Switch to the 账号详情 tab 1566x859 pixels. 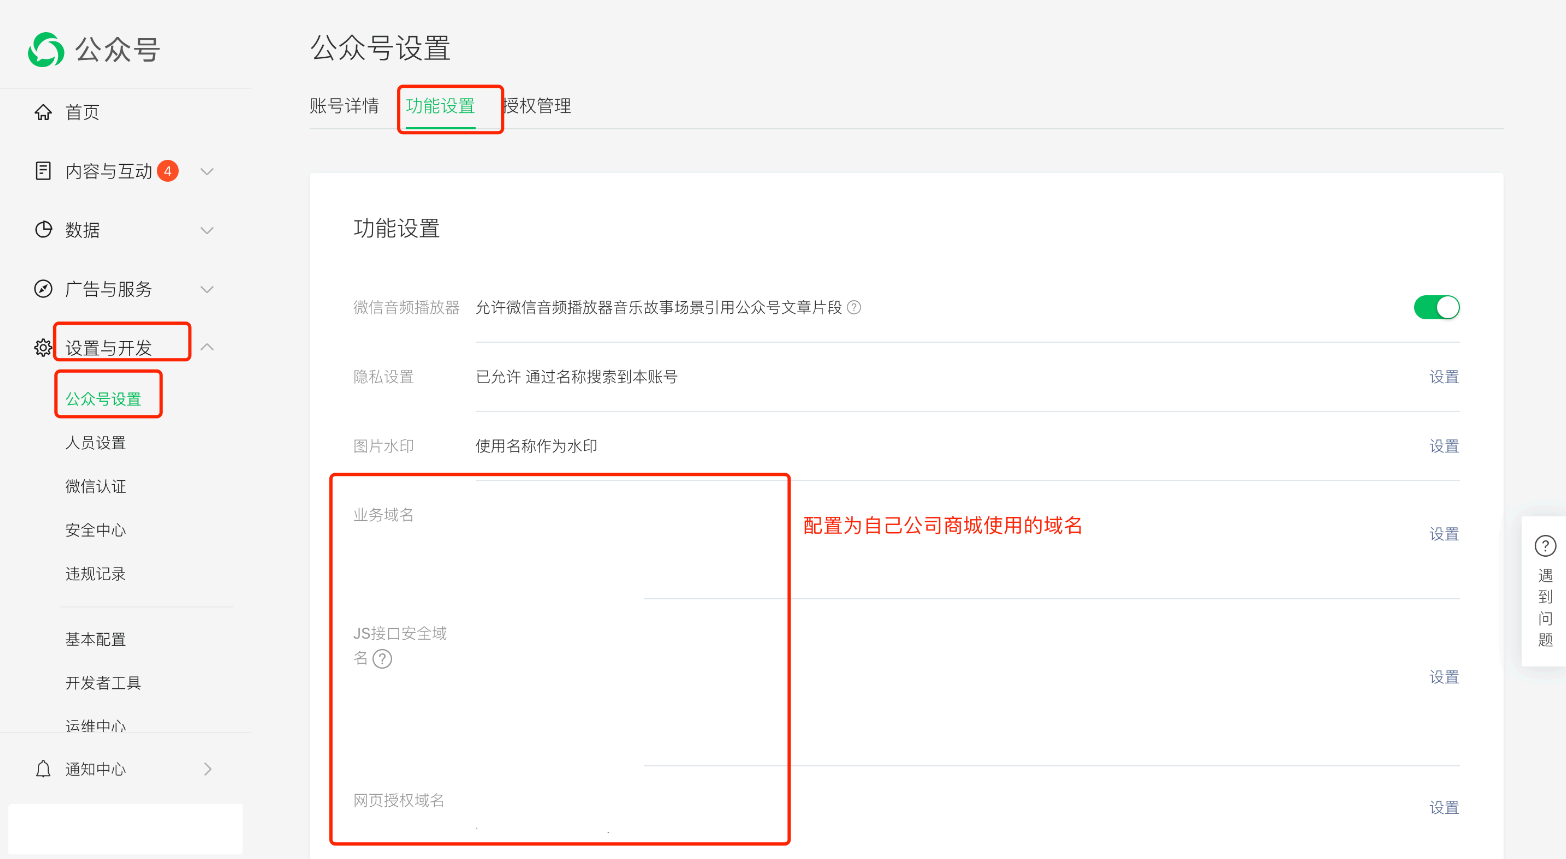pyautogui.click(x=344, y=106)
